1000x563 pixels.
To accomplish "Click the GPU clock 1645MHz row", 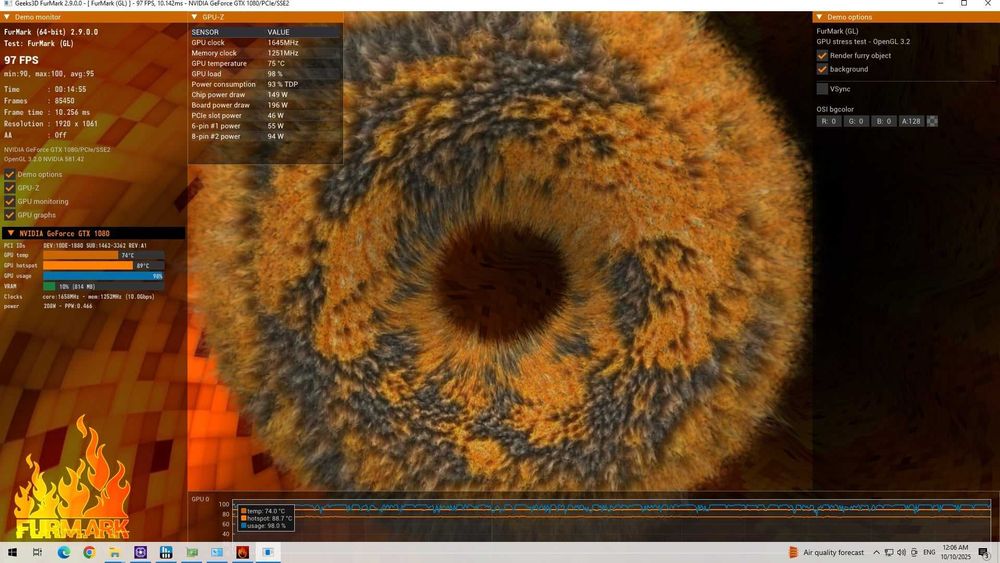I will 265,43.
